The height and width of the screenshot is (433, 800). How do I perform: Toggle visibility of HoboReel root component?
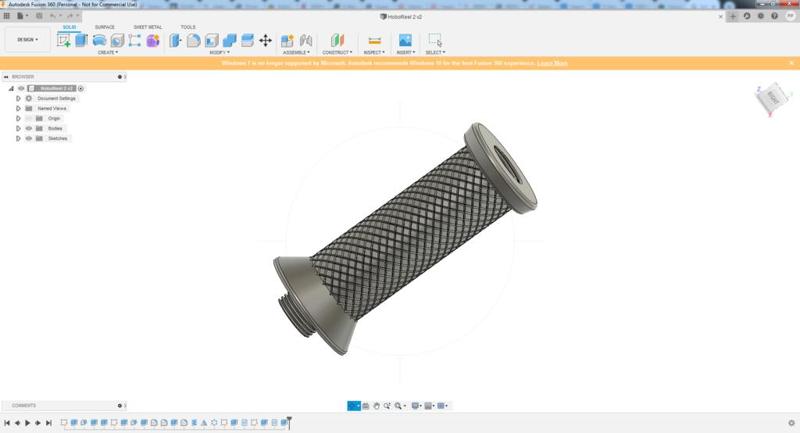pyautogui.click(x=21, y=88)
